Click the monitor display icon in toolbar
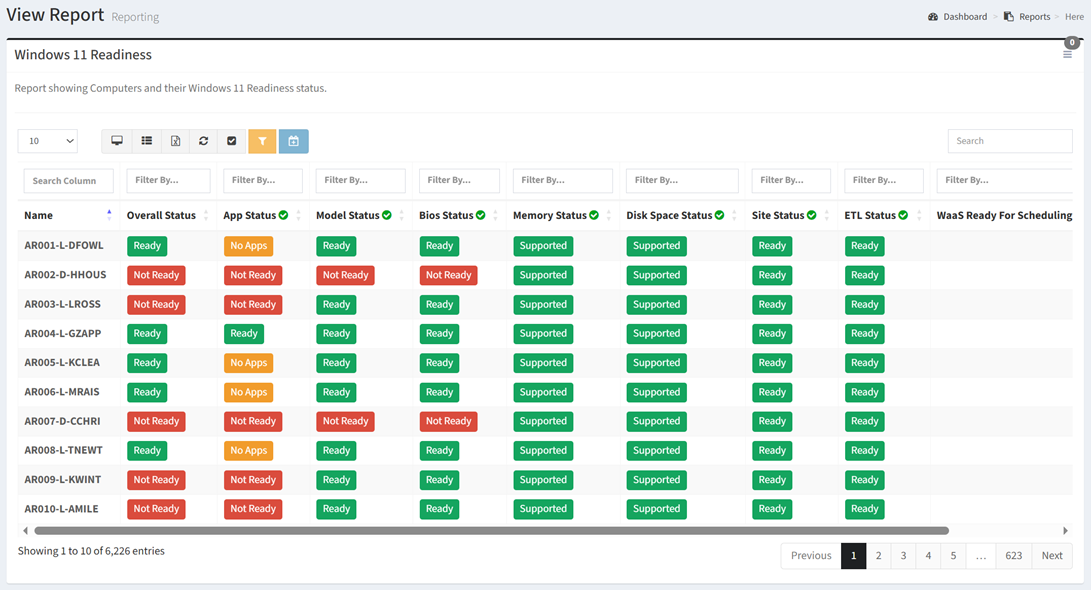Screen dimensions: 1091x590 (117, 141)
